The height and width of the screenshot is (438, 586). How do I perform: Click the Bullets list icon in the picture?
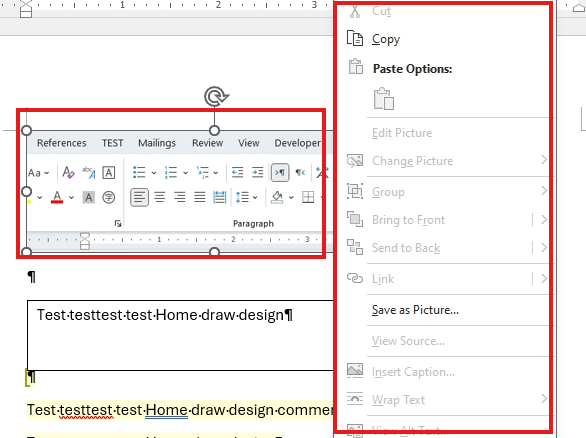[x=139, y=173]
